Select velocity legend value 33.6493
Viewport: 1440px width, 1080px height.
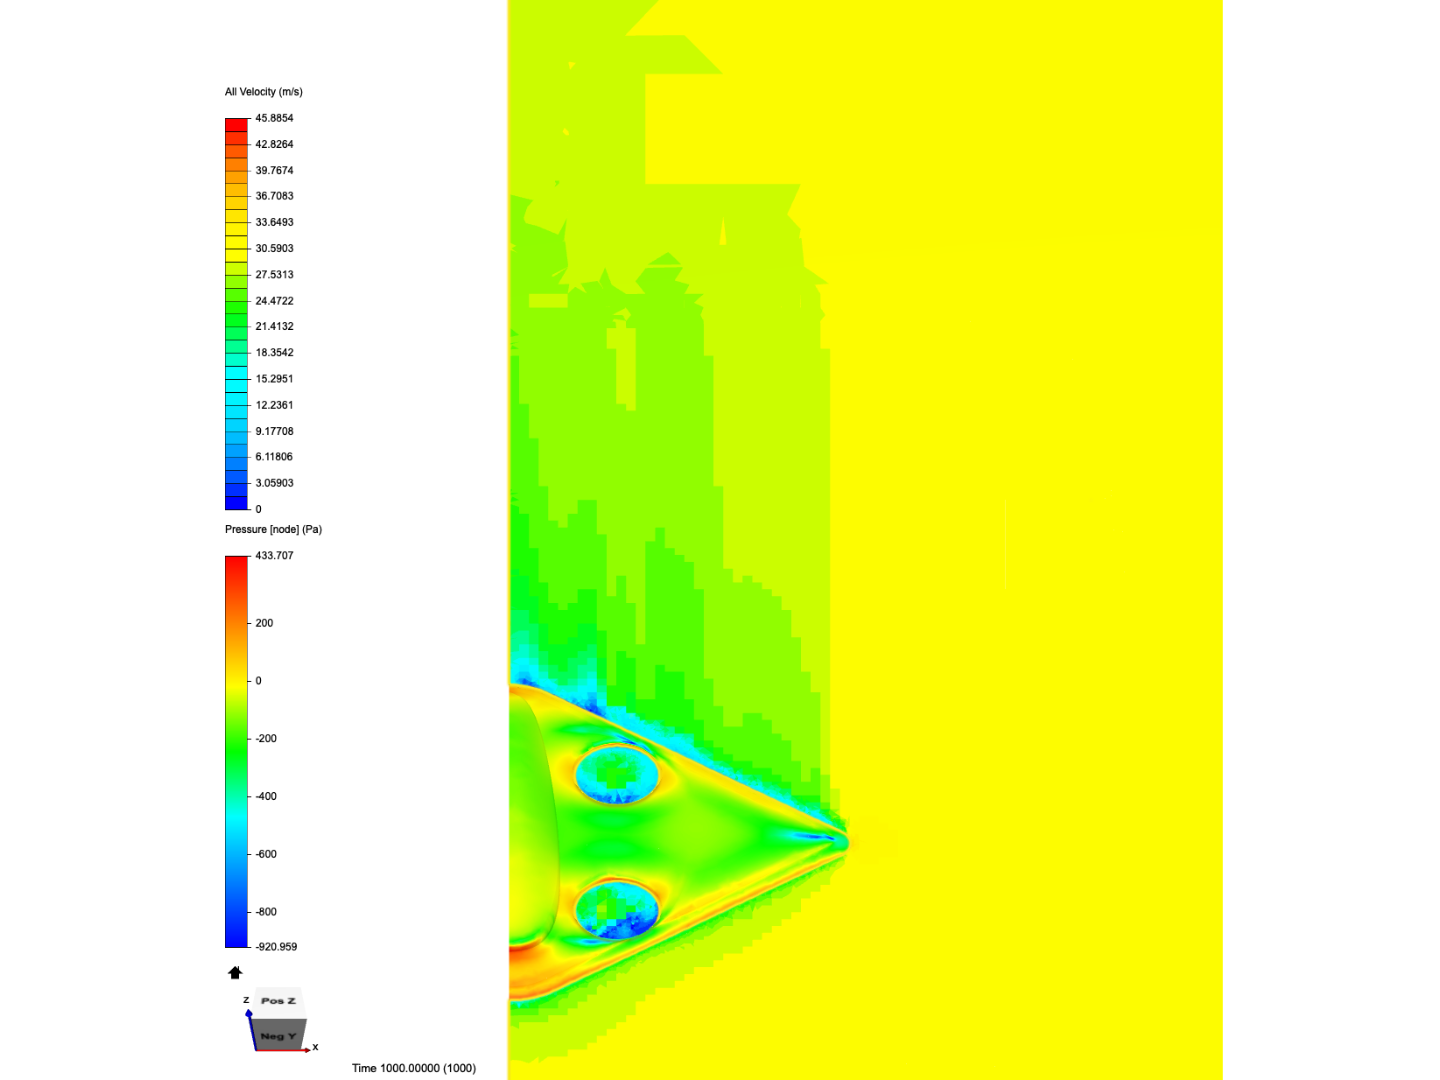tap(274, 222)
